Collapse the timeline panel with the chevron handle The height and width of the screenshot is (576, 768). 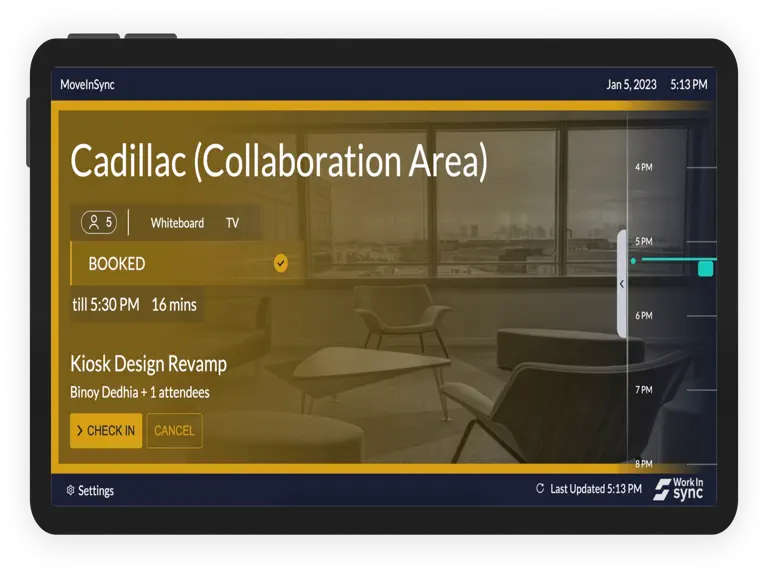point(622,284)
